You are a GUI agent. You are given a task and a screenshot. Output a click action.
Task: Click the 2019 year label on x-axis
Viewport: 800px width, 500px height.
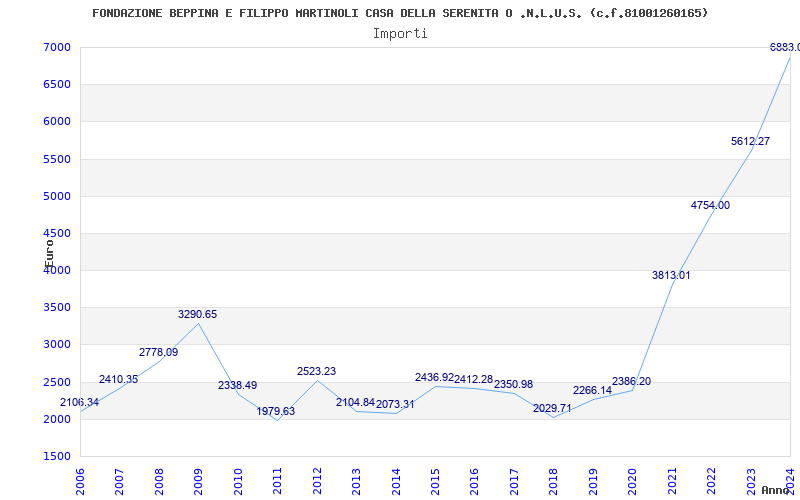coord(593,482)
